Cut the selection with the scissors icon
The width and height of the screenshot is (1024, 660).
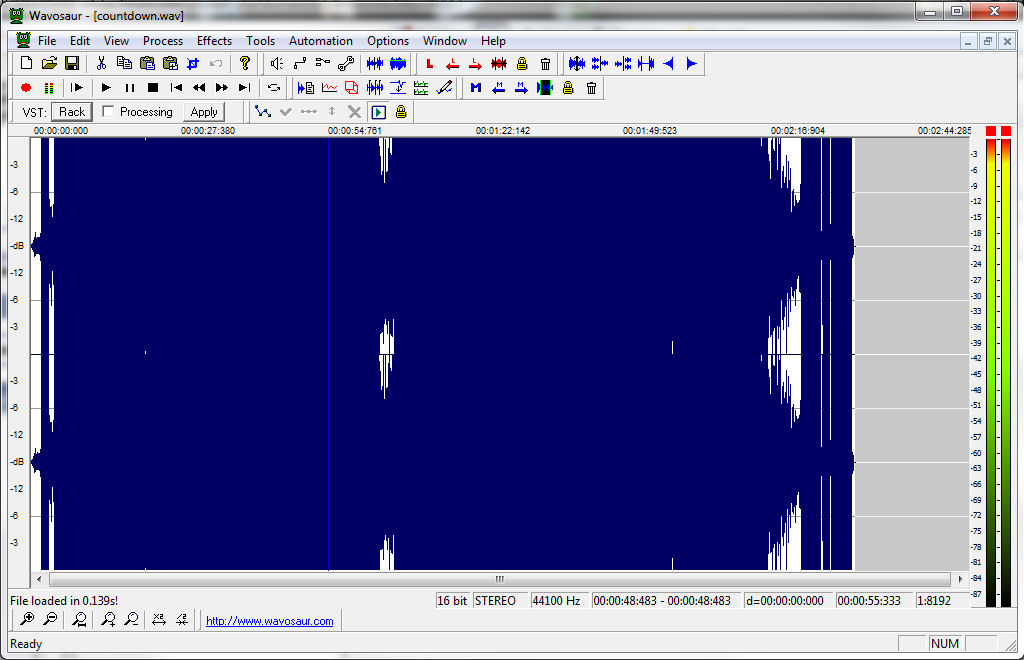pyautogui.click(x=101, y=63)
